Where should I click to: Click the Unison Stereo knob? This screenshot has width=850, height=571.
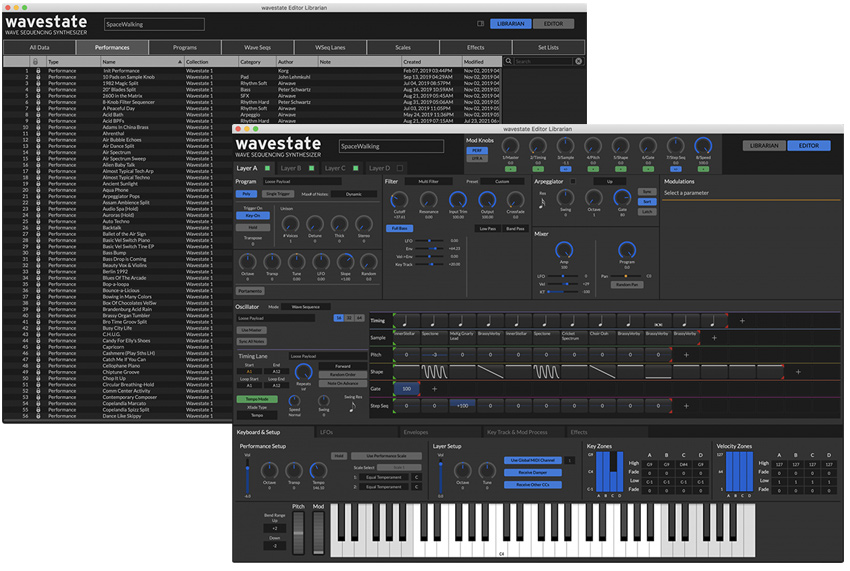pyautogui.click(x=364, y=223)
